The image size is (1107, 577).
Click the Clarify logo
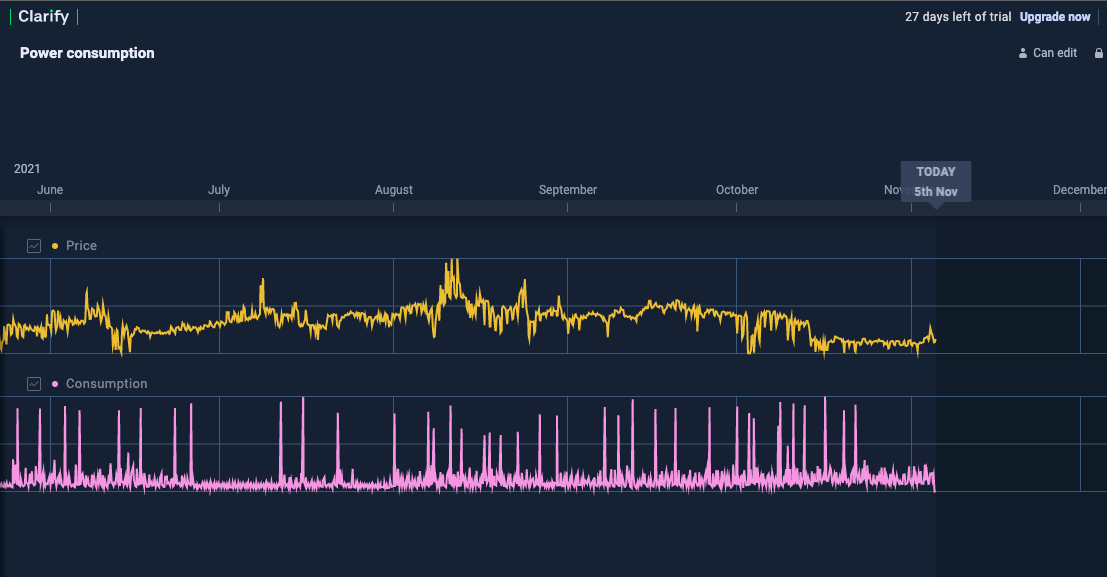click(43, 17)
